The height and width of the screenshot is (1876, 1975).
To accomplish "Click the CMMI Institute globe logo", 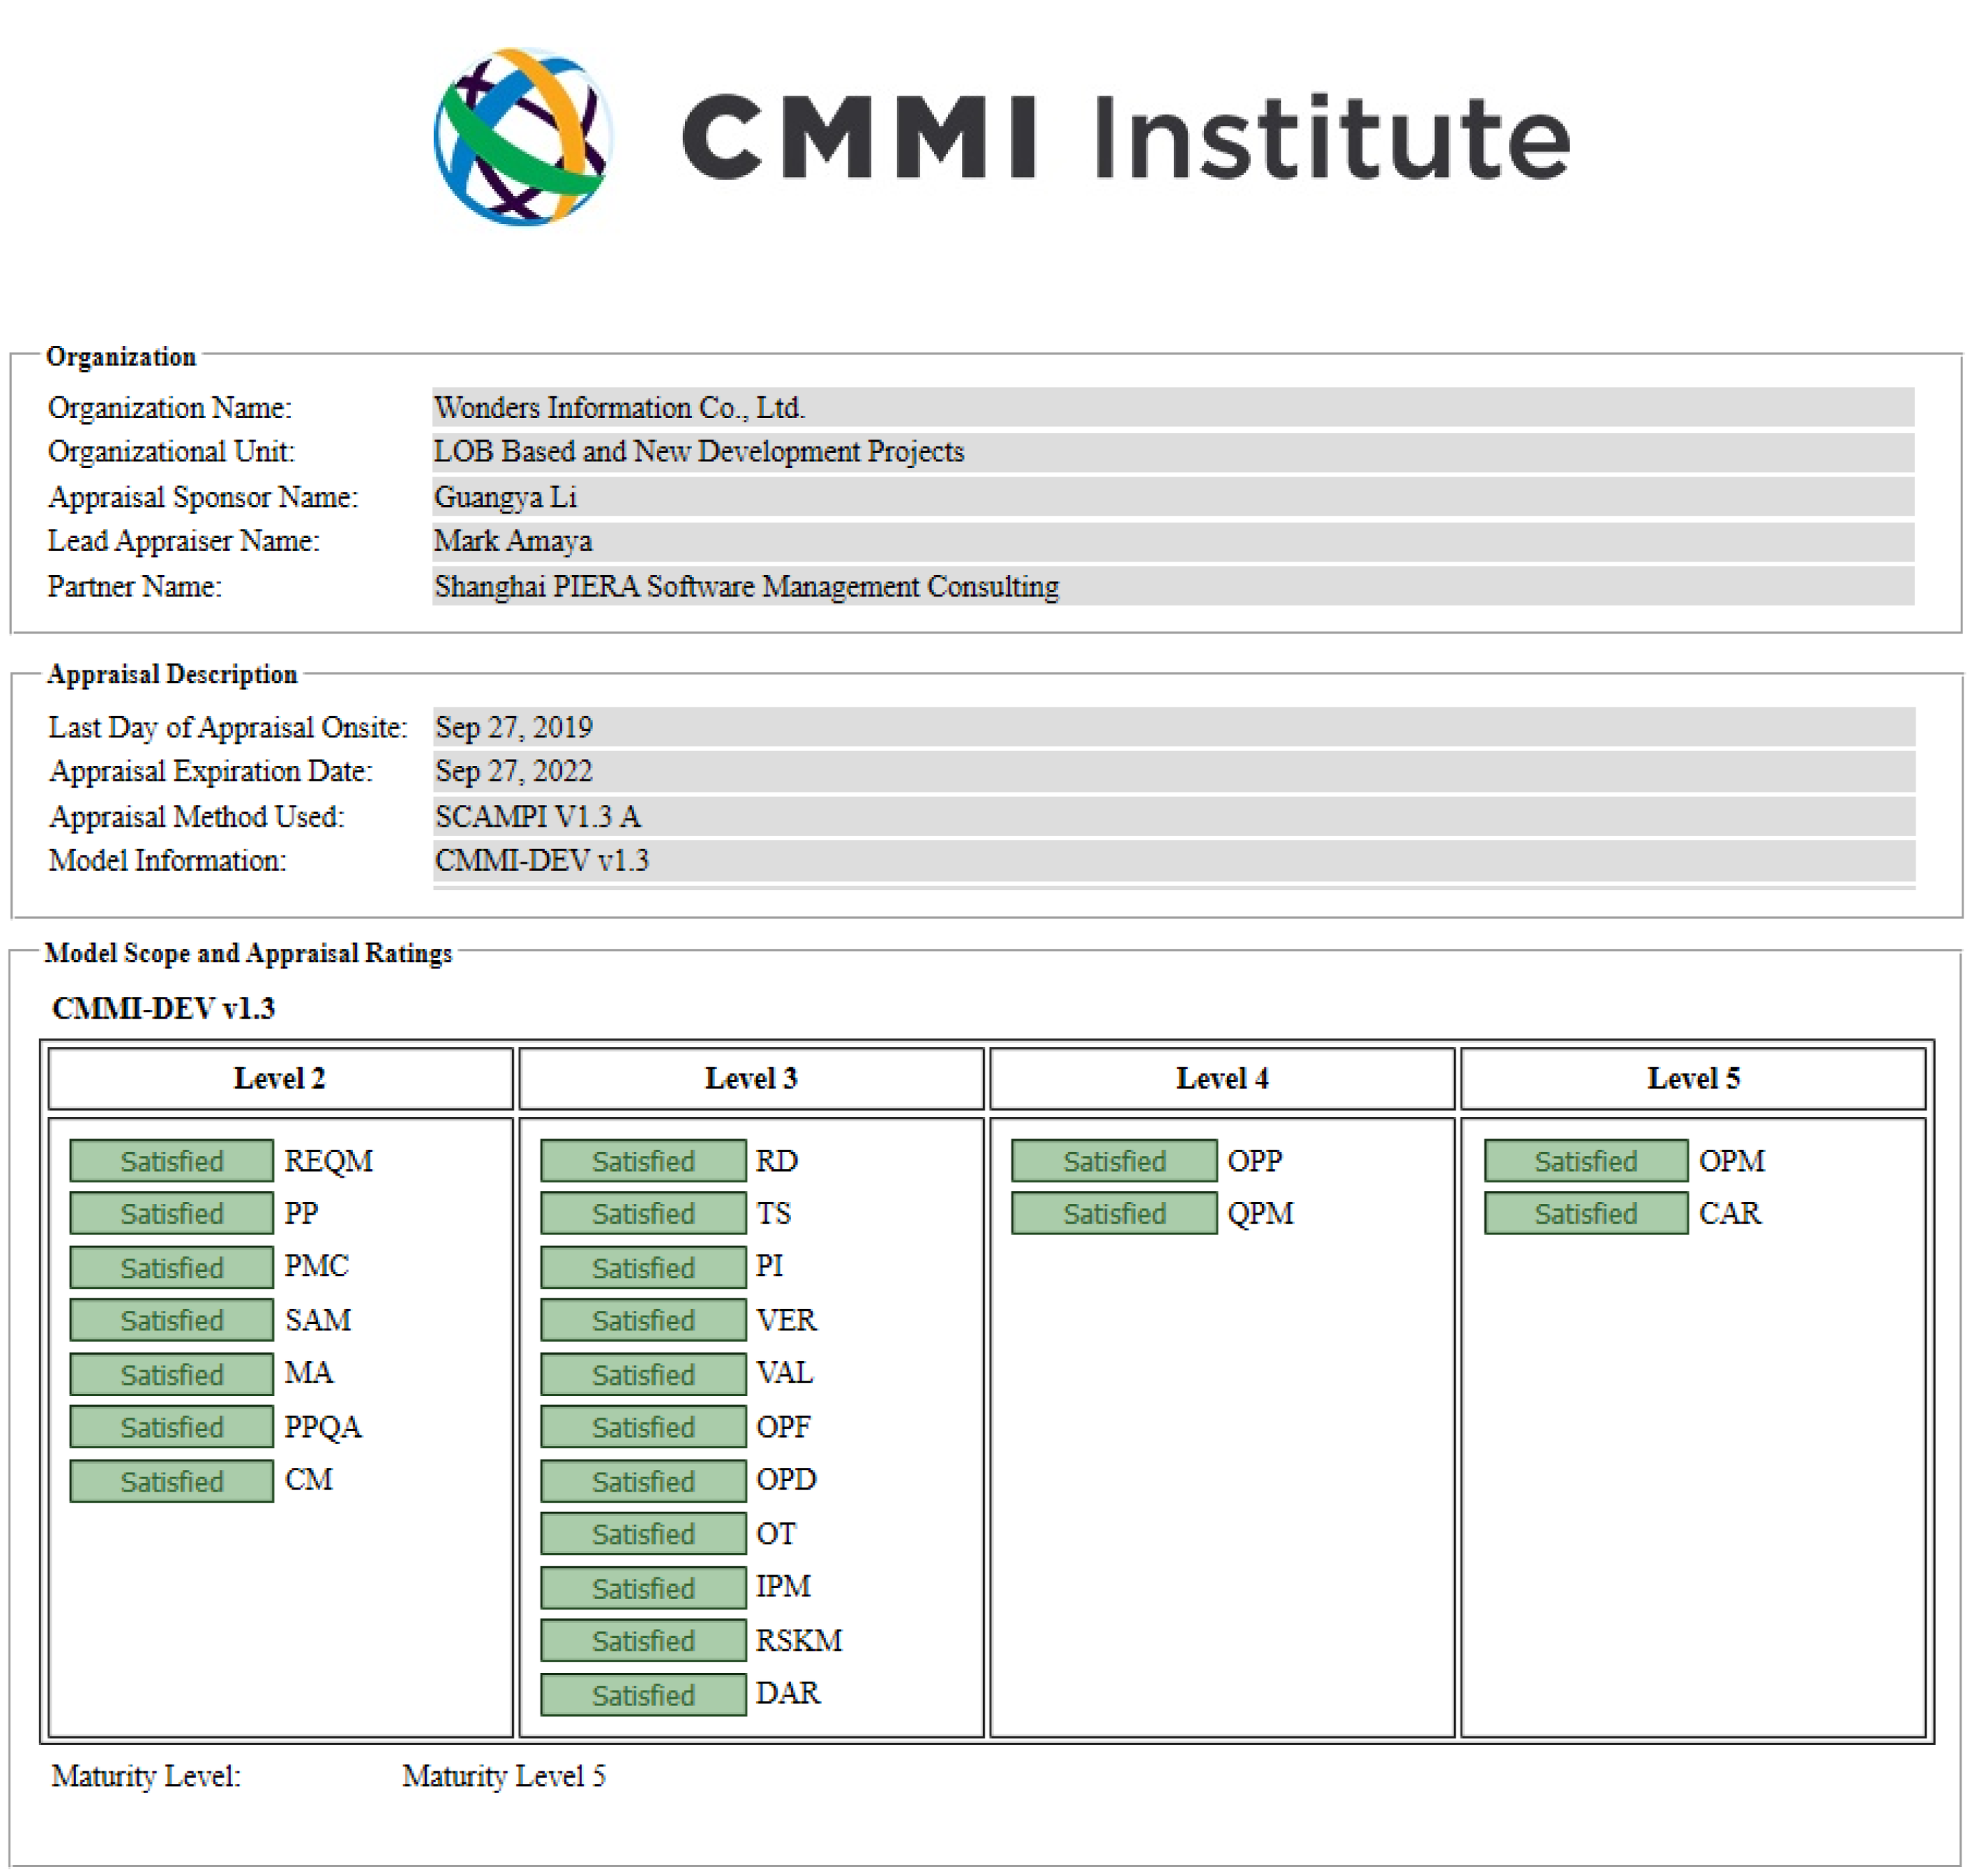I will tap(523, 137).
